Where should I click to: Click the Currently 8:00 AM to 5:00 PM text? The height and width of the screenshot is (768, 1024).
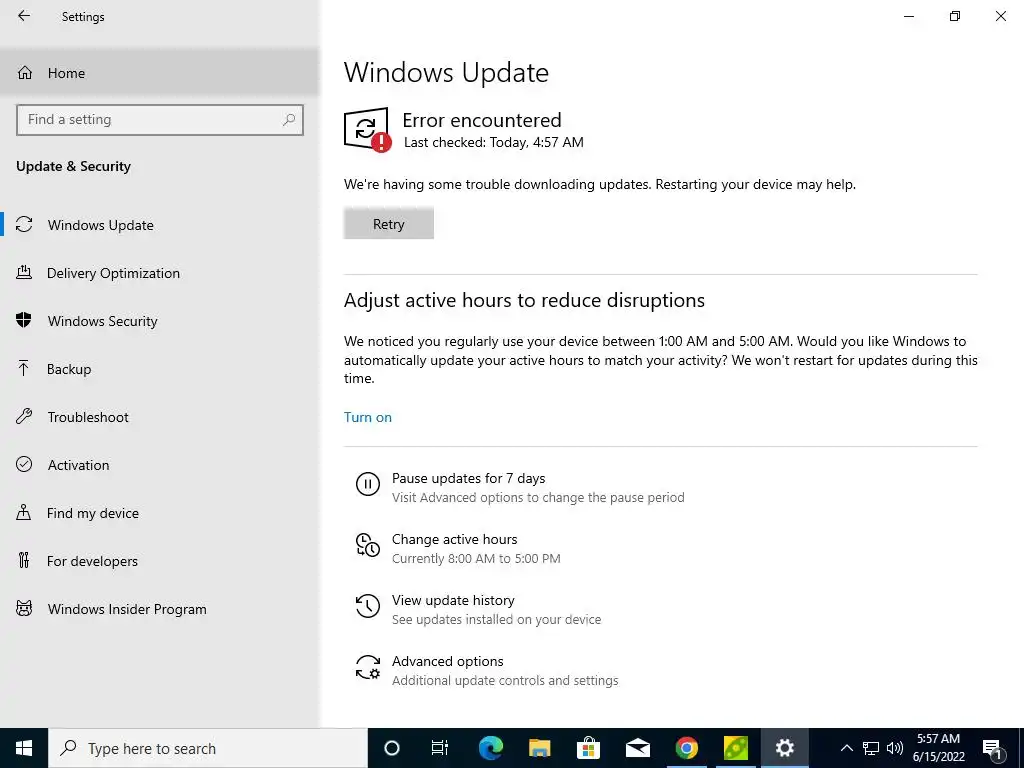[x=476, y=558]
